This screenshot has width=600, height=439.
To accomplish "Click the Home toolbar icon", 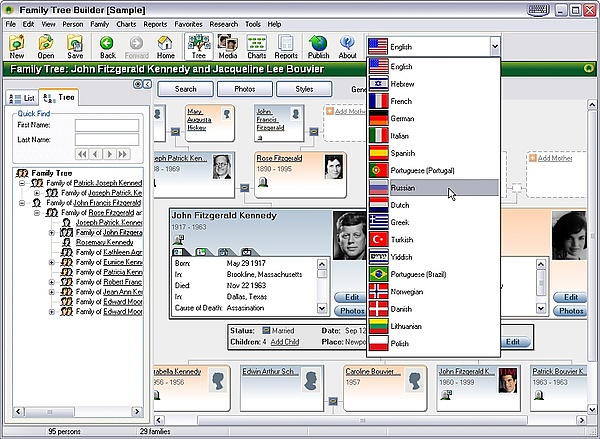I will coord(166,46).
